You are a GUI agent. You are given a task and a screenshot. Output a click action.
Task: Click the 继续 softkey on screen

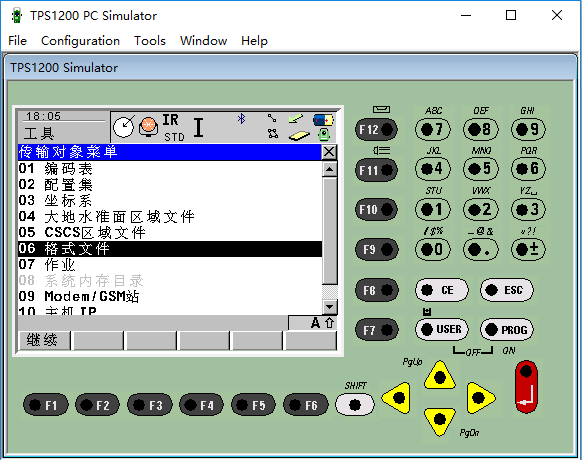tap(44, 340)
